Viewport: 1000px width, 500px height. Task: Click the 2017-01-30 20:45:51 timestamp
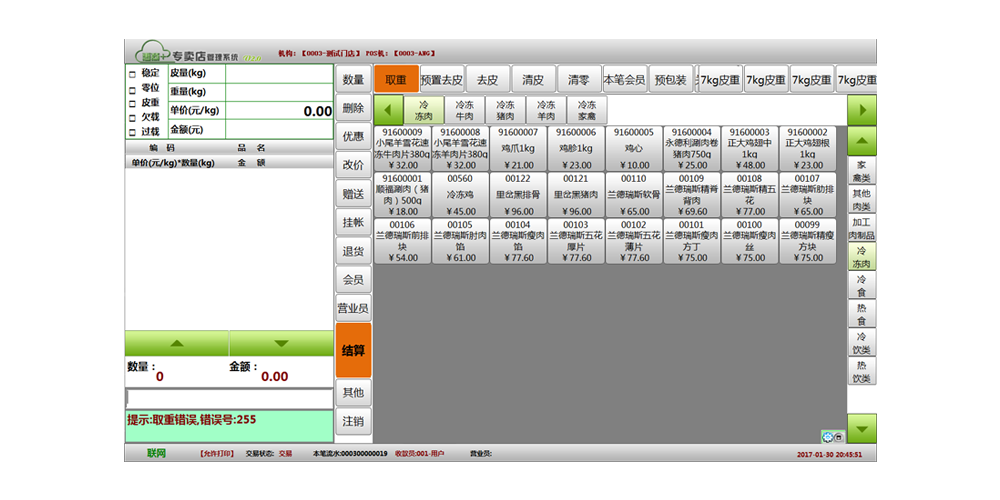pos(829,455)
